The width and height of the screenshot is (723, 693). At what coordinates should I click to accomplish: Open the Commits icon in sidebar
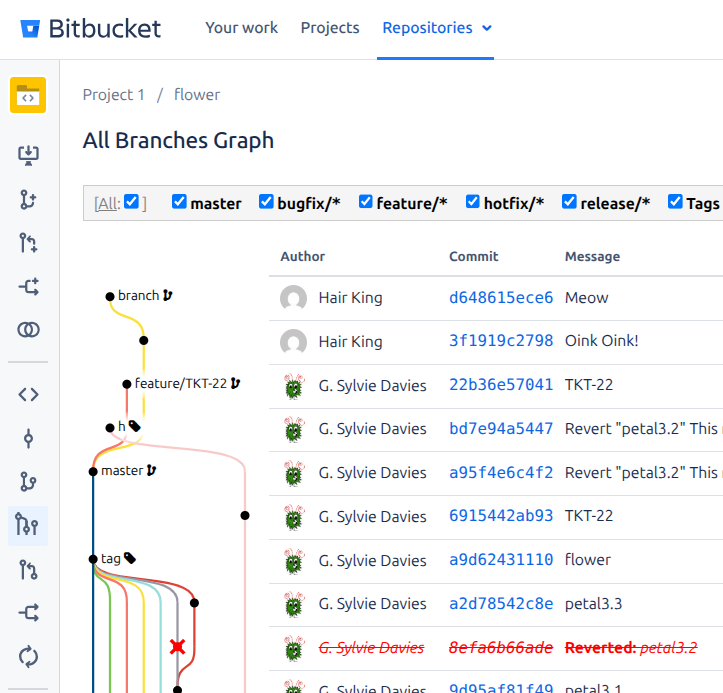tap(28, 438)
